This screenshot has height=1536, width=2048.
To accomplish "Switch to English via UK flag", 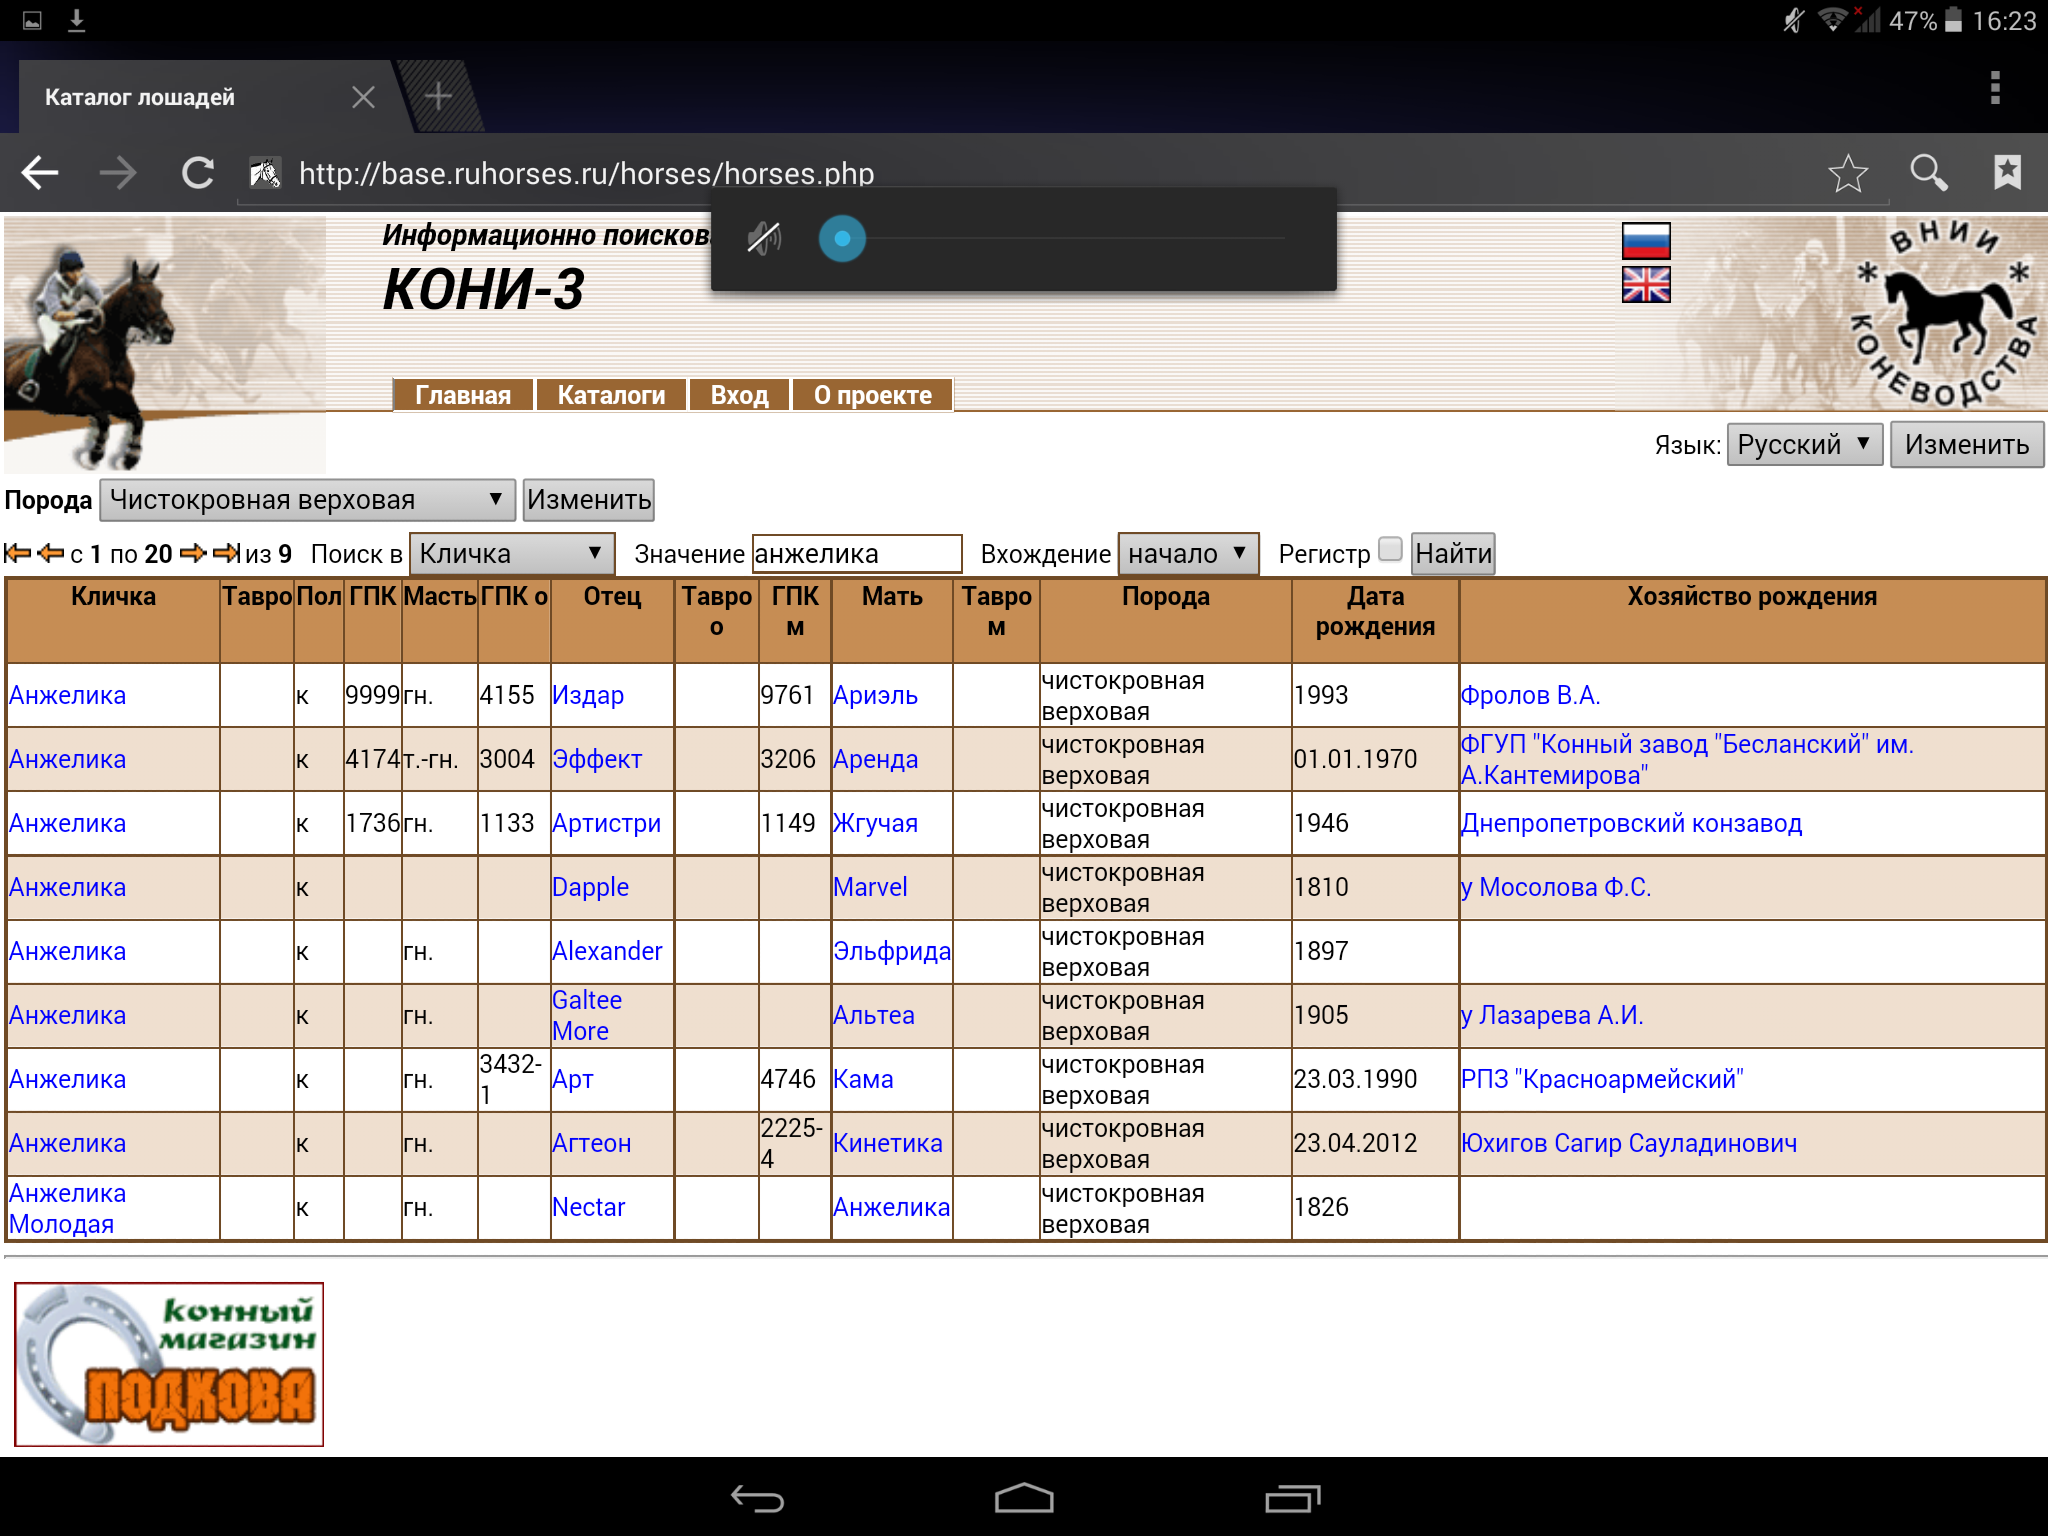I will coord(1645,285).
